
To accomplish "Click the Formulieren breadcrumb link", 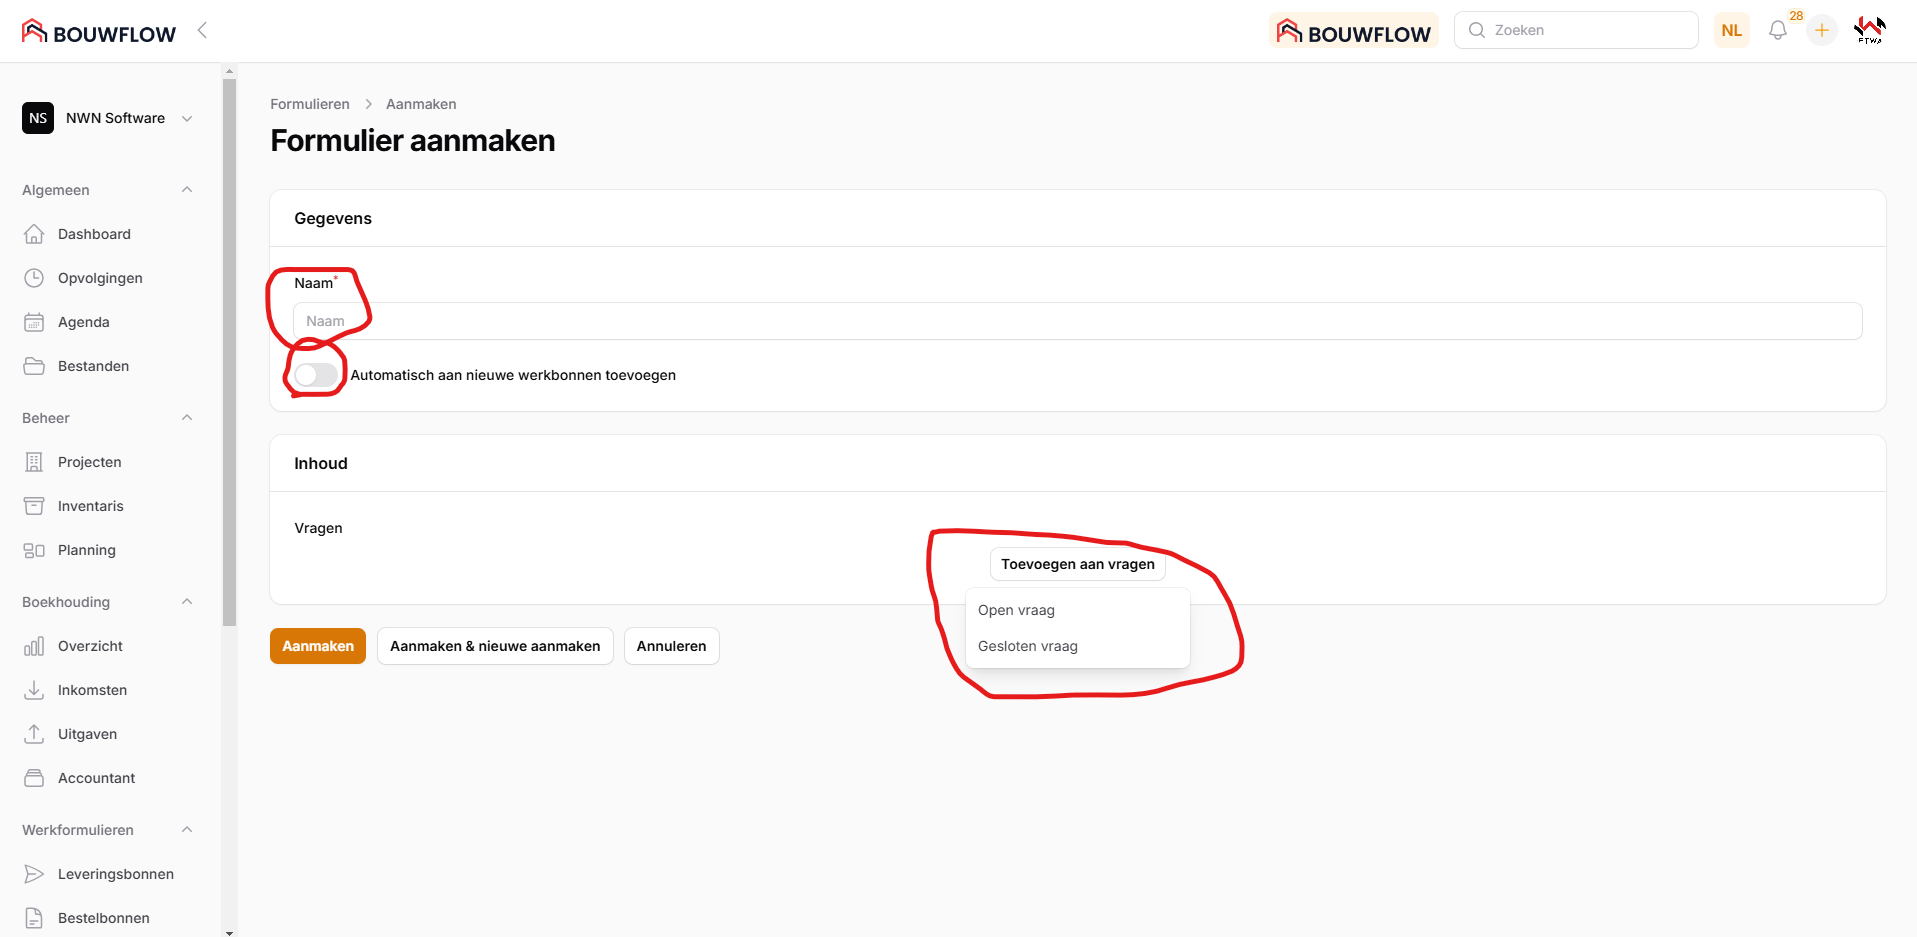I will coord(310,104).
